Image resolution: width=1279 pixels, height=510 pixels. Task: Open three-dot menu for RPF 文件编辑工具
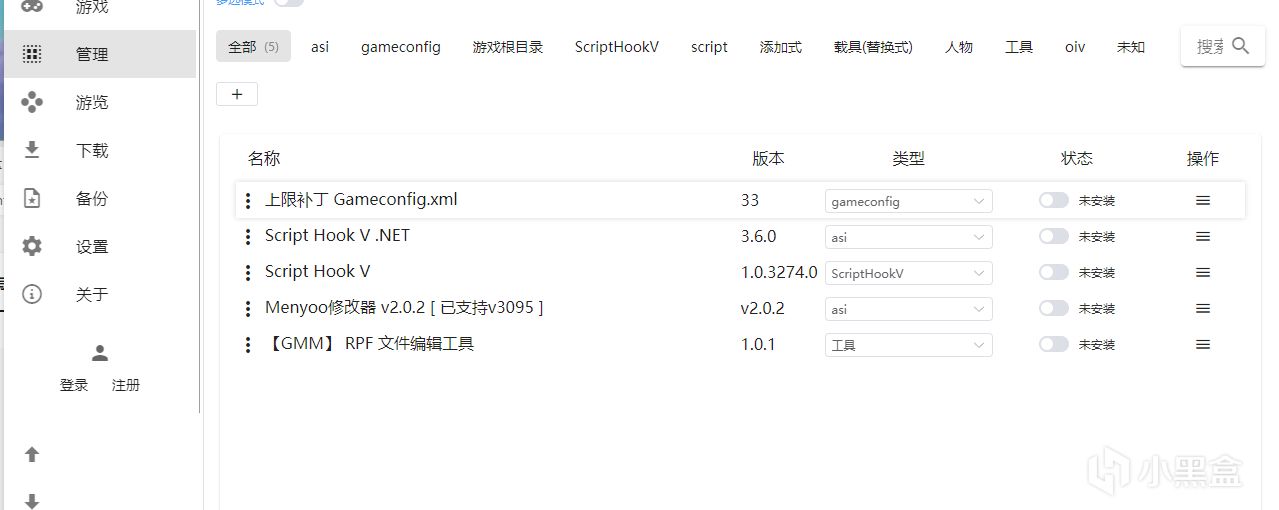[x=248, y=345]
